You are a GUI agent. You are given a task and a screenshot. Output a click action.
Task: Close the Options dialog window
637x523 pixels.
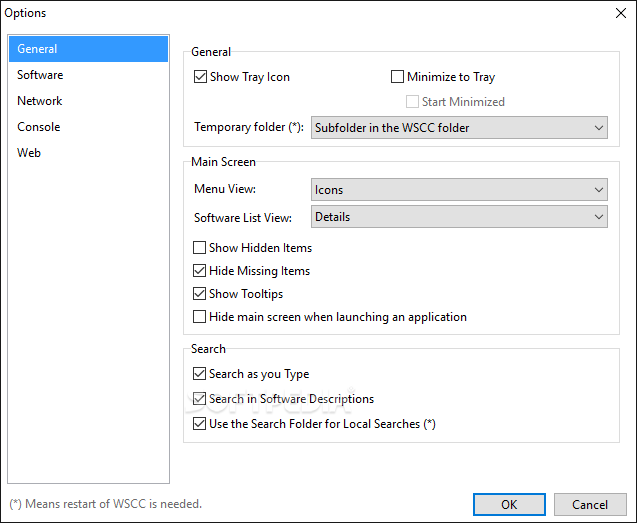tap(620, 13)
